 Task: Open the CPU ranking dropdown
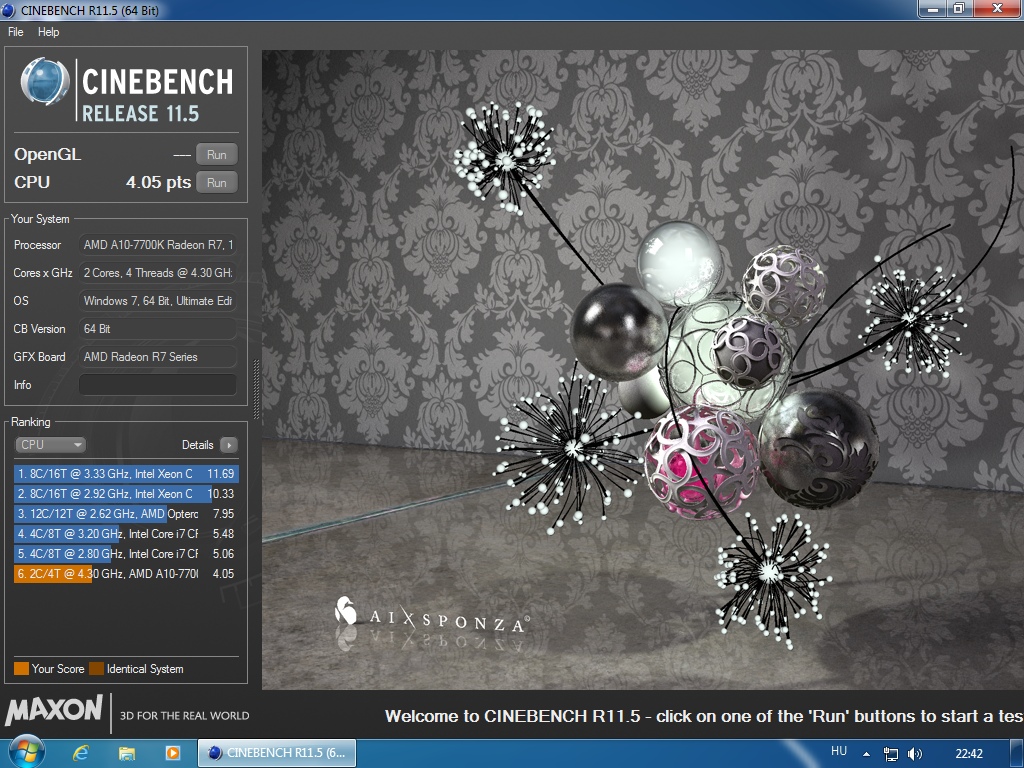[x=50, y=445]
